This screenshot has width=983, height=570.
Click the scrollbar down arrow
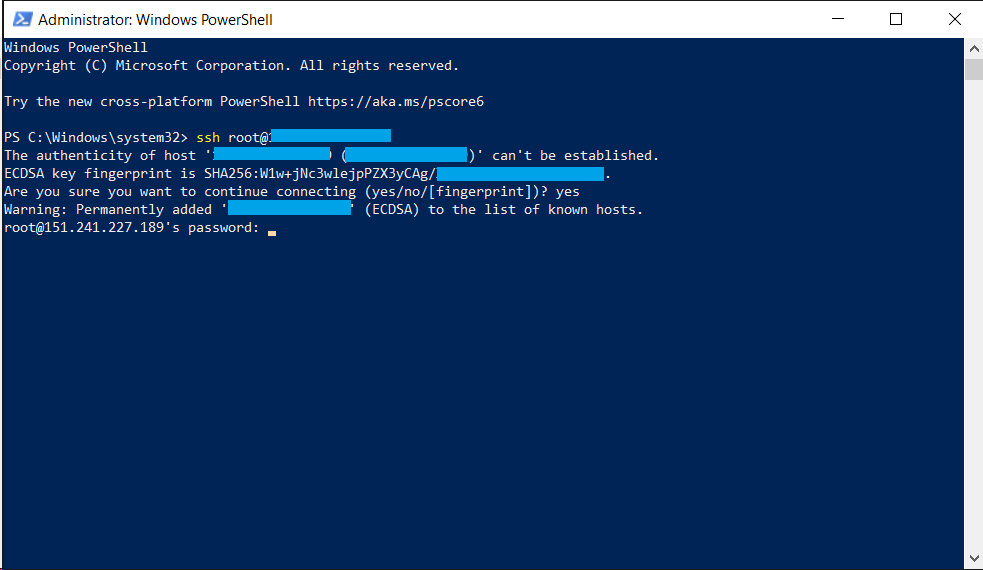click(x=973, y=557)
